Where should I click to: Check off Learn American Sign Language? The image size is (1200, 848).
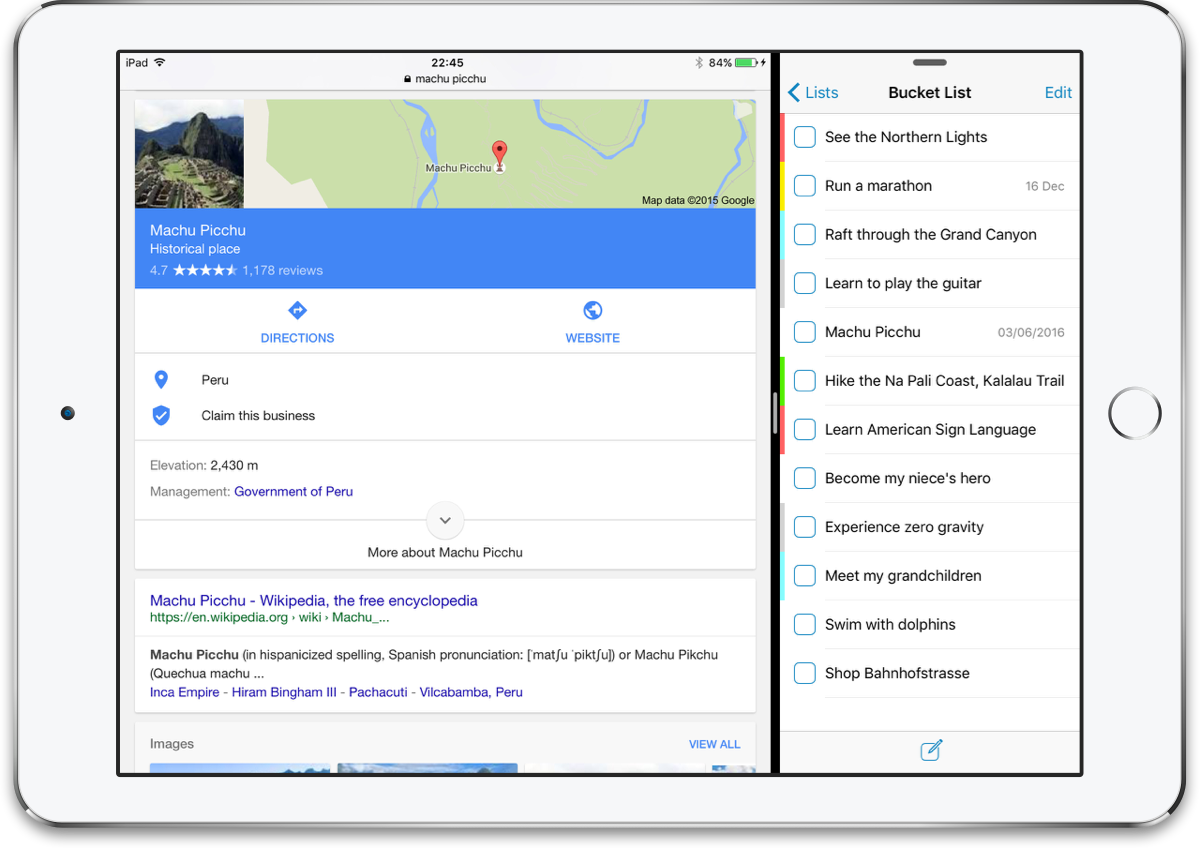pos(805,430)
